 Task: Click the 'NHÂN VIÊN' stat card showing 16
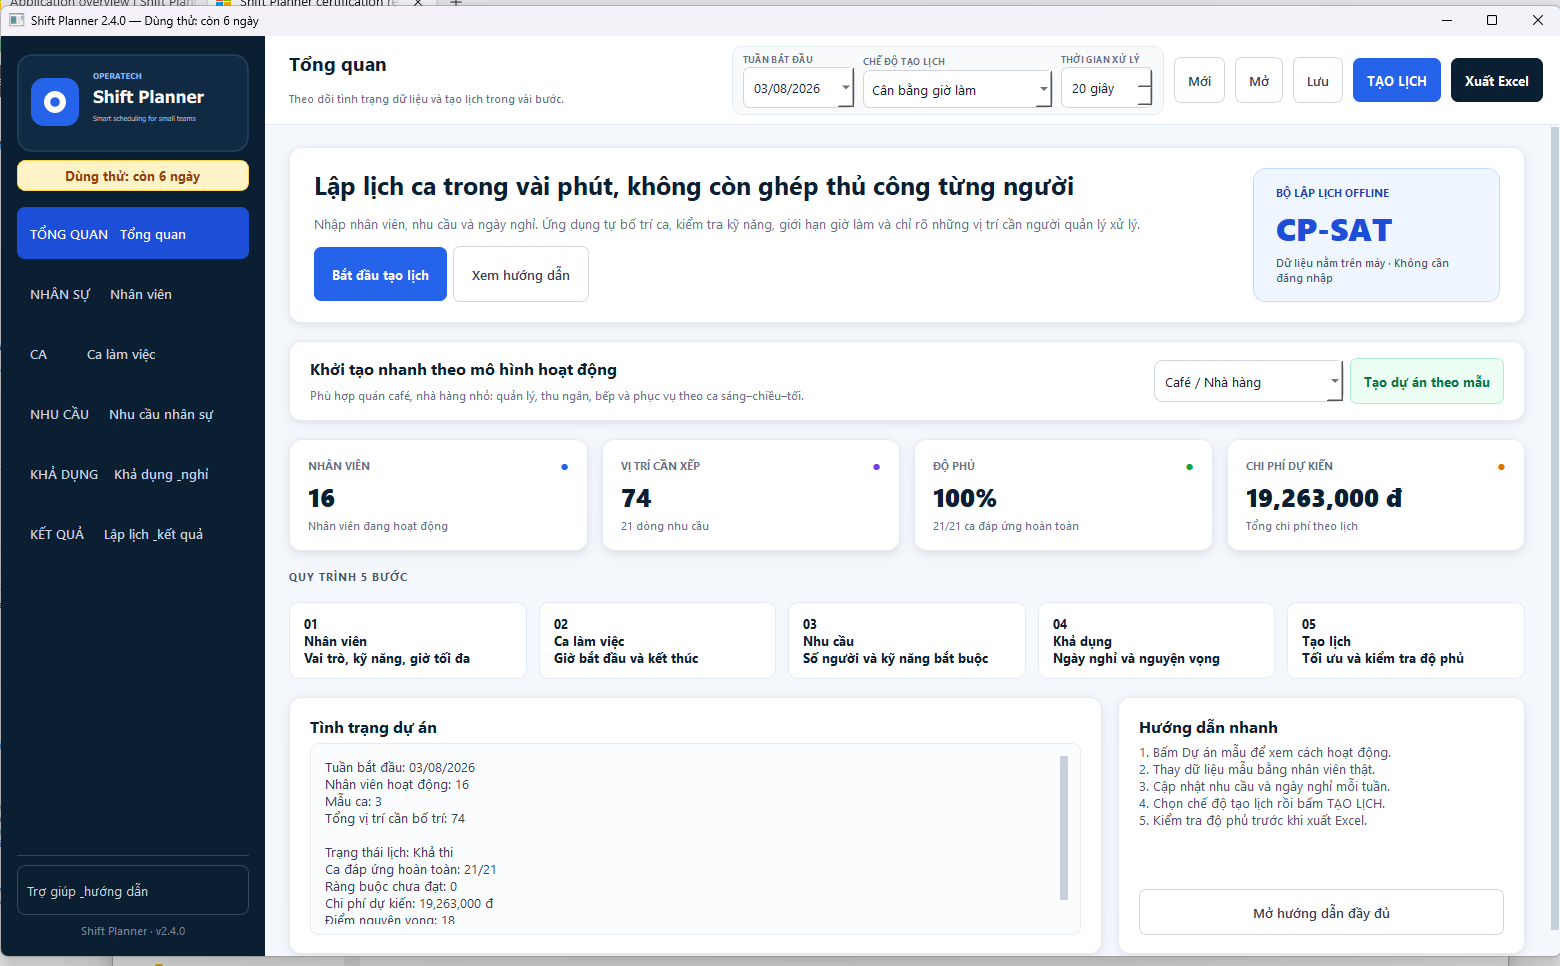point(438,495)
